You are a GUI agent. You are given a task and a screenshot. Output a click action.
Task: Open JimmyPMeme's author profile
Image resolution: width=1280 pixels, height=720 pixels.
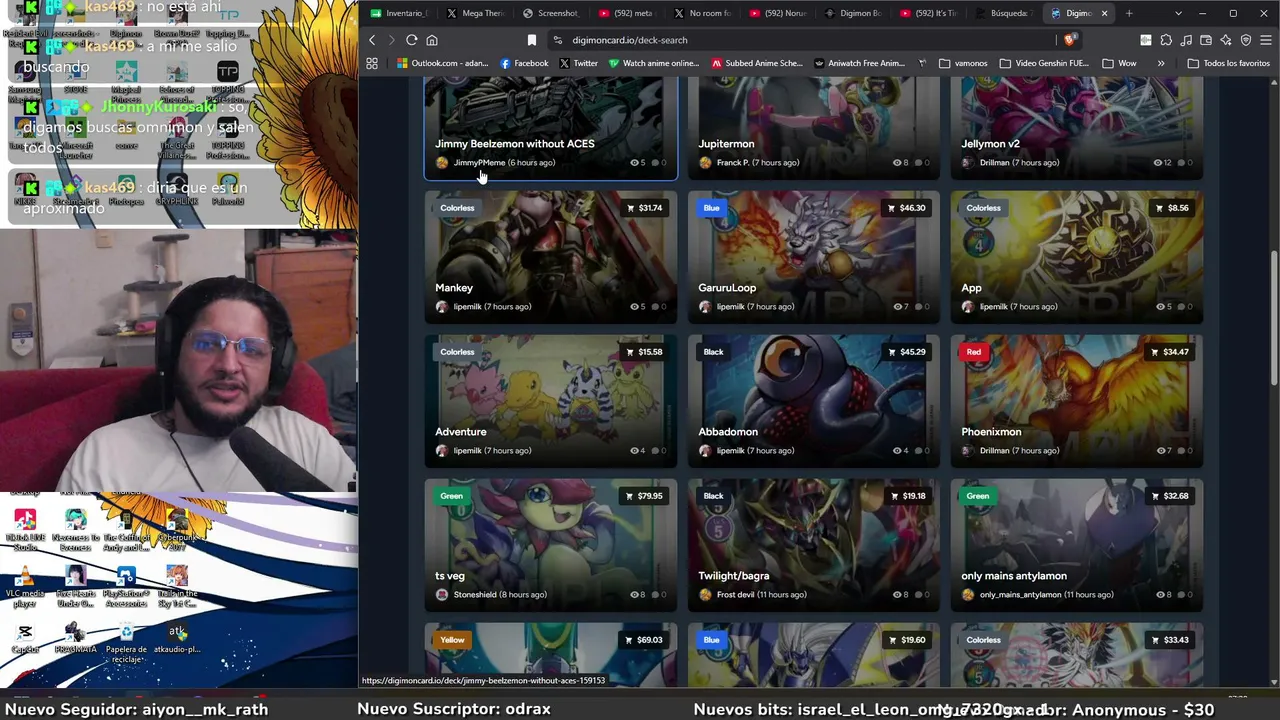pos(479,163)
